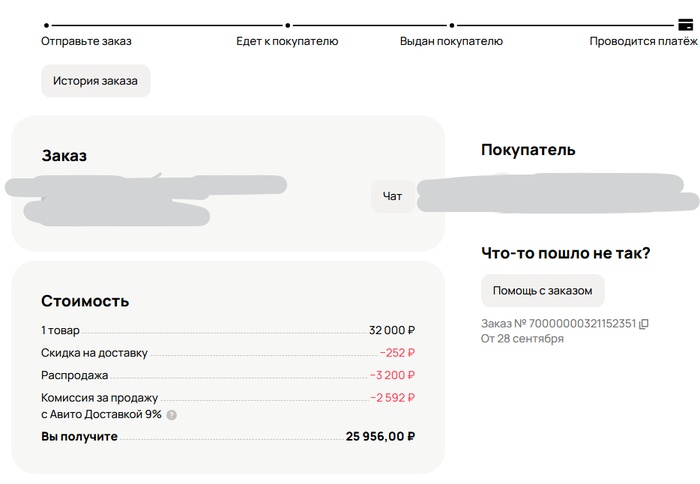Click the Вы получите total amount

point(380,436)
